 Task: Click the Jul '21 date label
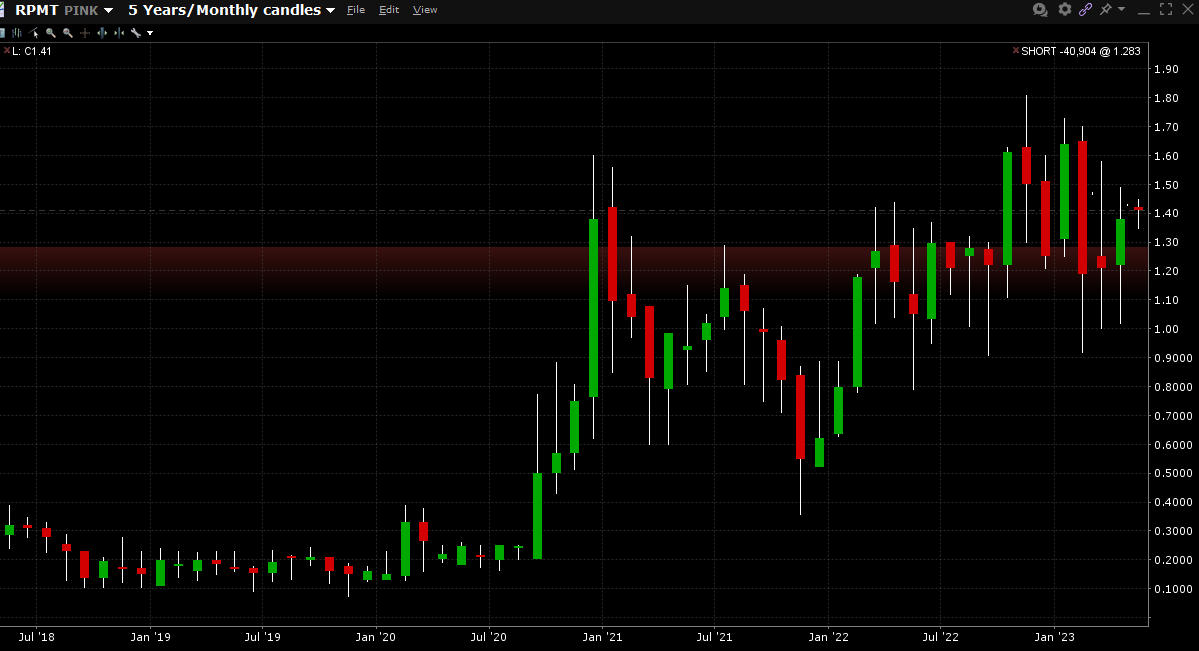click(x=714, y=636)
